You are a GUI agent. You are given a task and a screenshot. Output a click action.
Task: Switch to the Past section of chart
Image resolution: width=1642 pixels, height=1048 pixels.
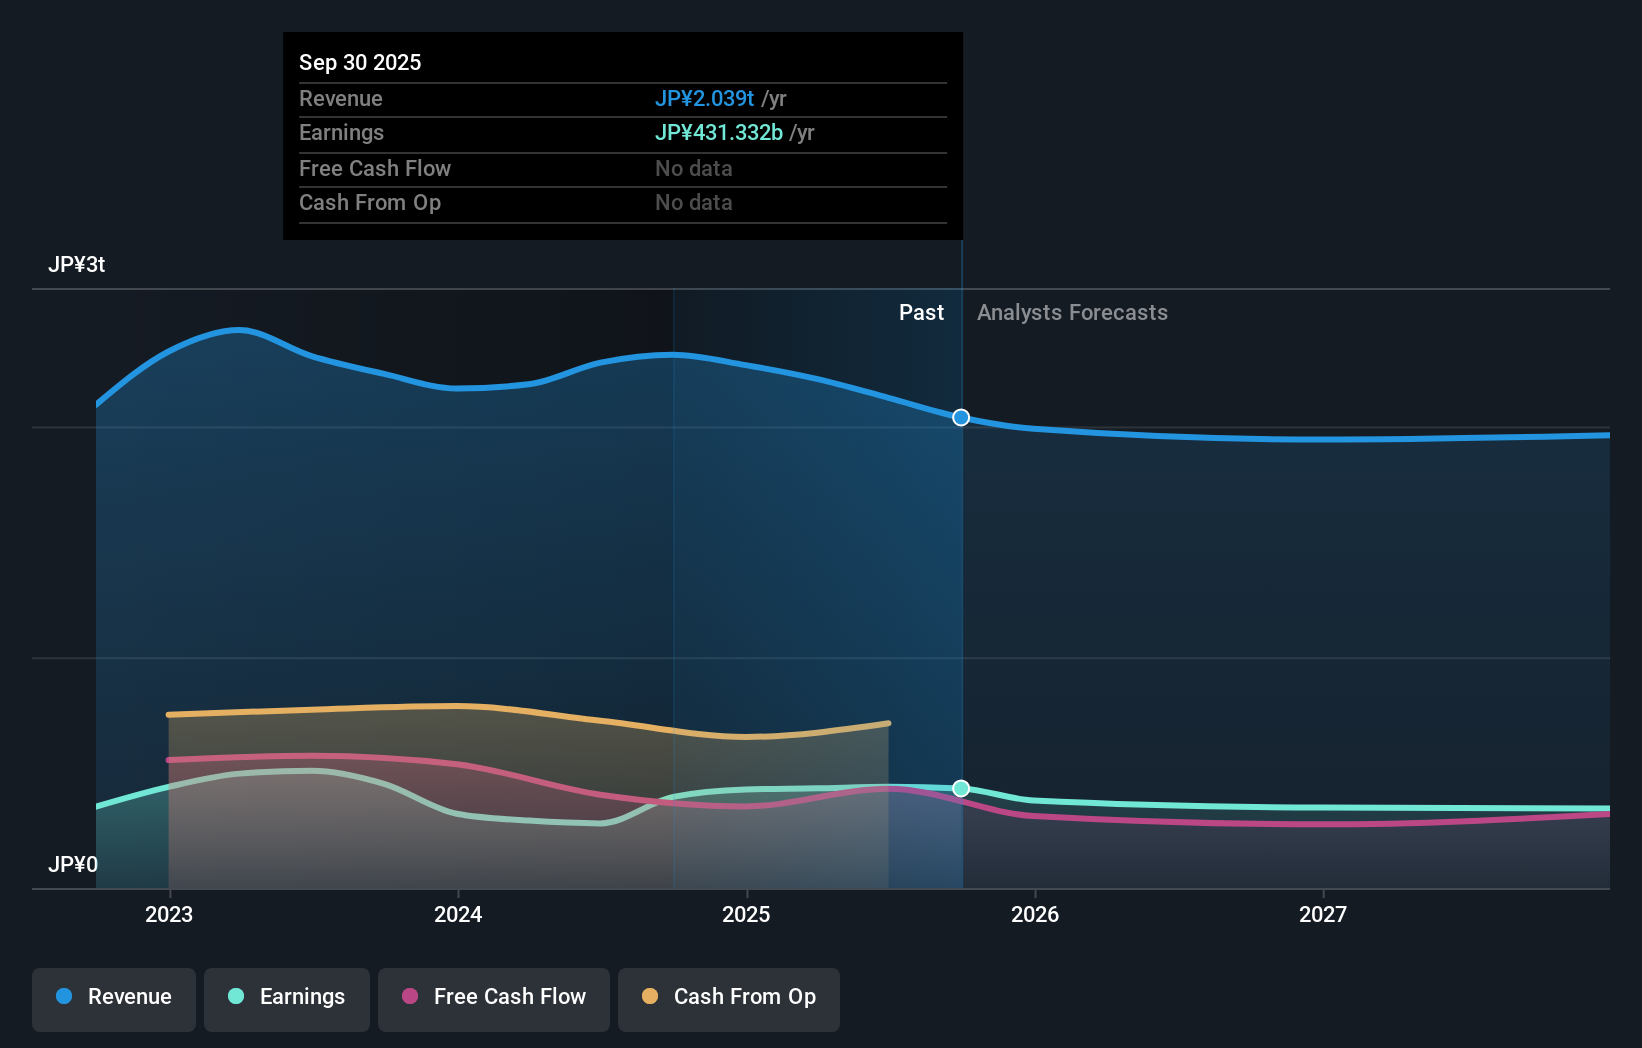pyautogui.click(x=921, y=312)
